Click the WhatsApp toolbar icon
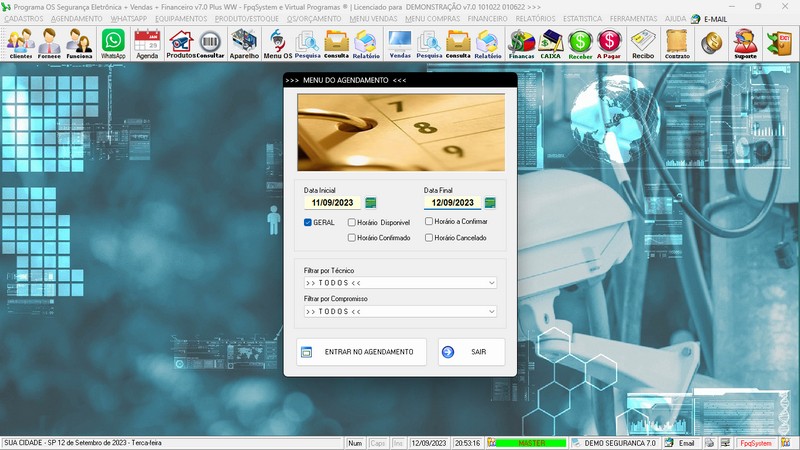Viewport: 800px width, 450px height. click(113, 43)
